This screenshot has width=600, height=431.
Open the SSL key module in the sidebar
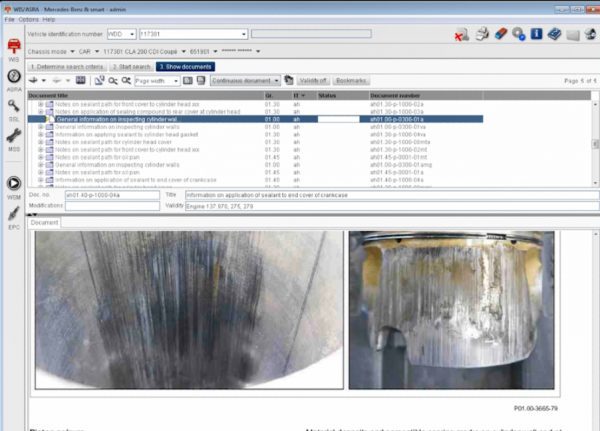coord(14,106)
